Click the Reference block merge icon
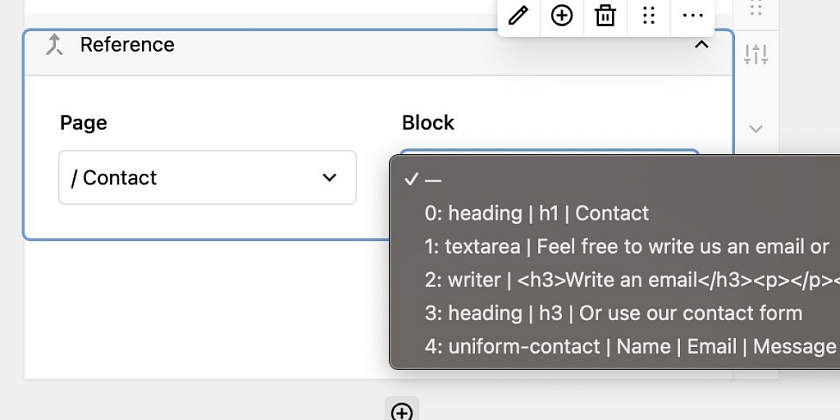The image size is (840, 420). pos(54,44)
